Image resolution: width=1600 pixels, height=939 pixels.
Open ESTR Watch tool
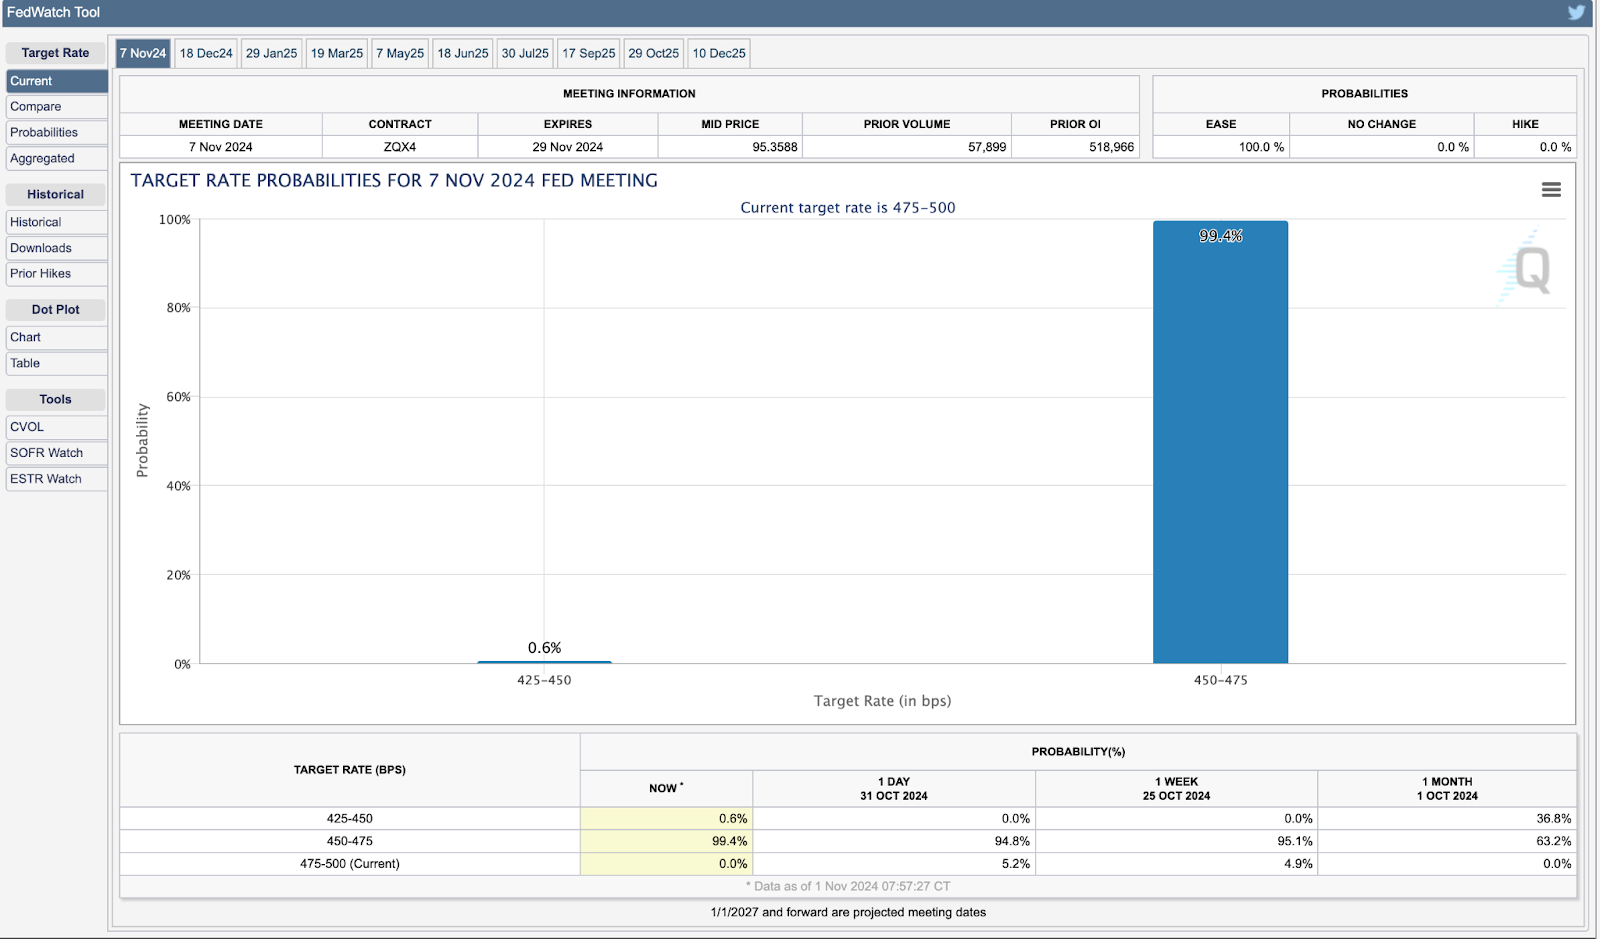[x=56, y=479]
